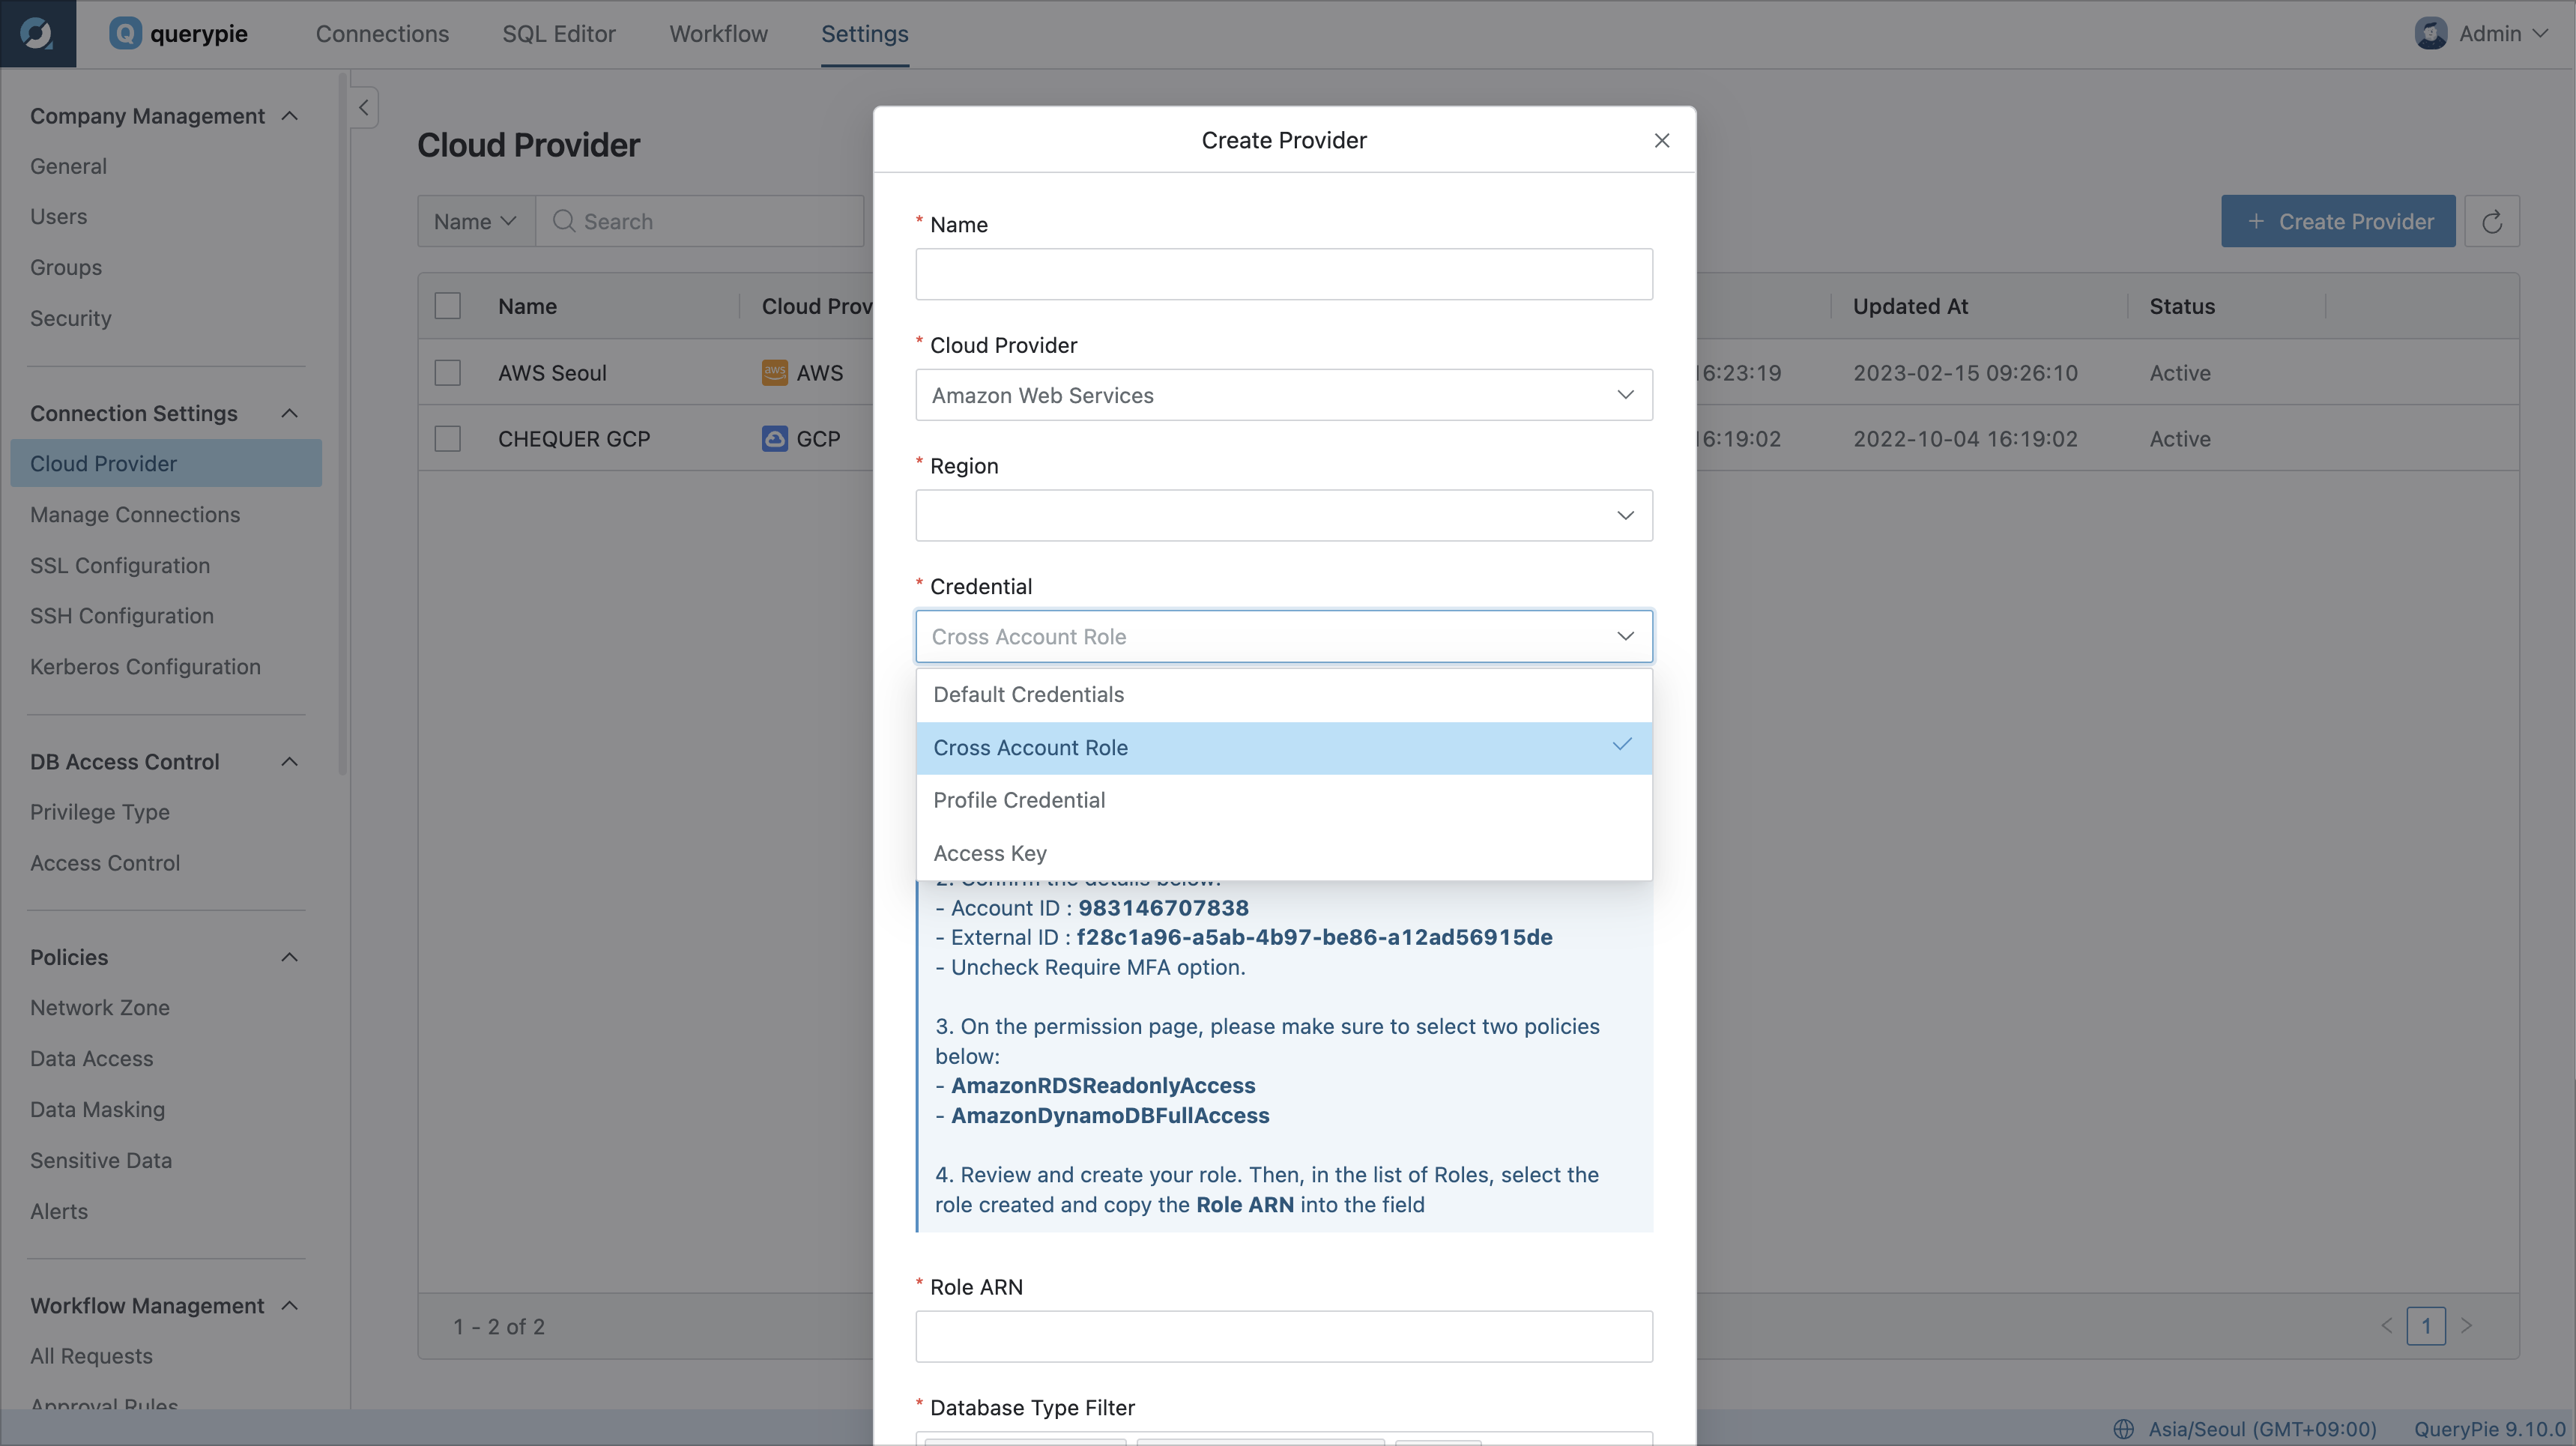This screenshot has width=2576, height=1446.
Task: Select Cross Account Role option
Action: (1284, 748)
